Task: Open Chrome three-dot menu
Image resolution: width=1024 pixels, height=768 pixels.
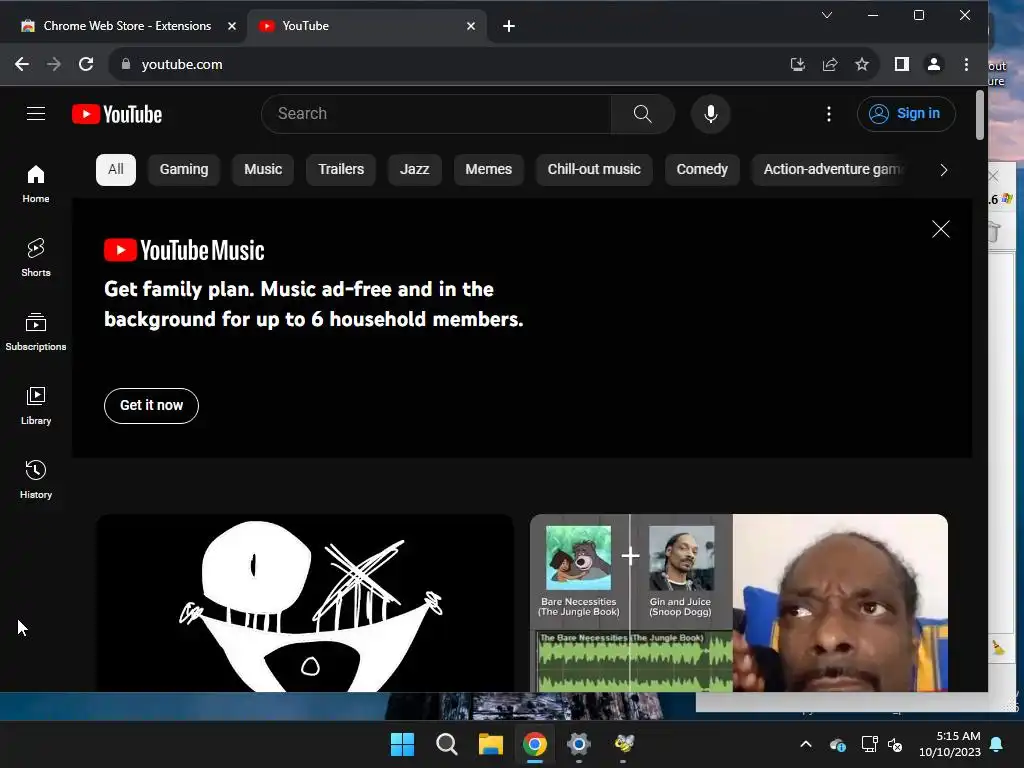Action: 967,64
